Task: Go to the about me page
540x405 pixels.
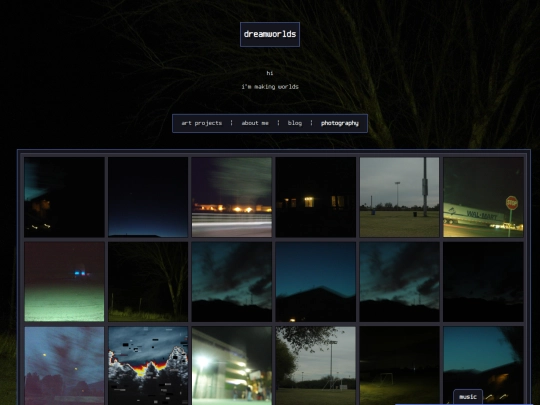Action: (x=255, y=123)
